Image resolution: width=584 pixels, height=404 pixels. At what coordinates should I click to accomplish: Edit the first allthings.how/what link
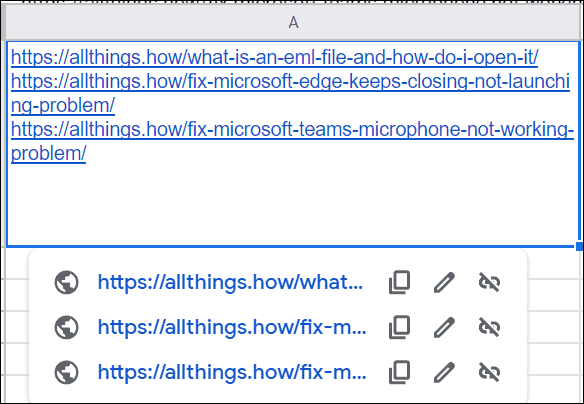444,282
